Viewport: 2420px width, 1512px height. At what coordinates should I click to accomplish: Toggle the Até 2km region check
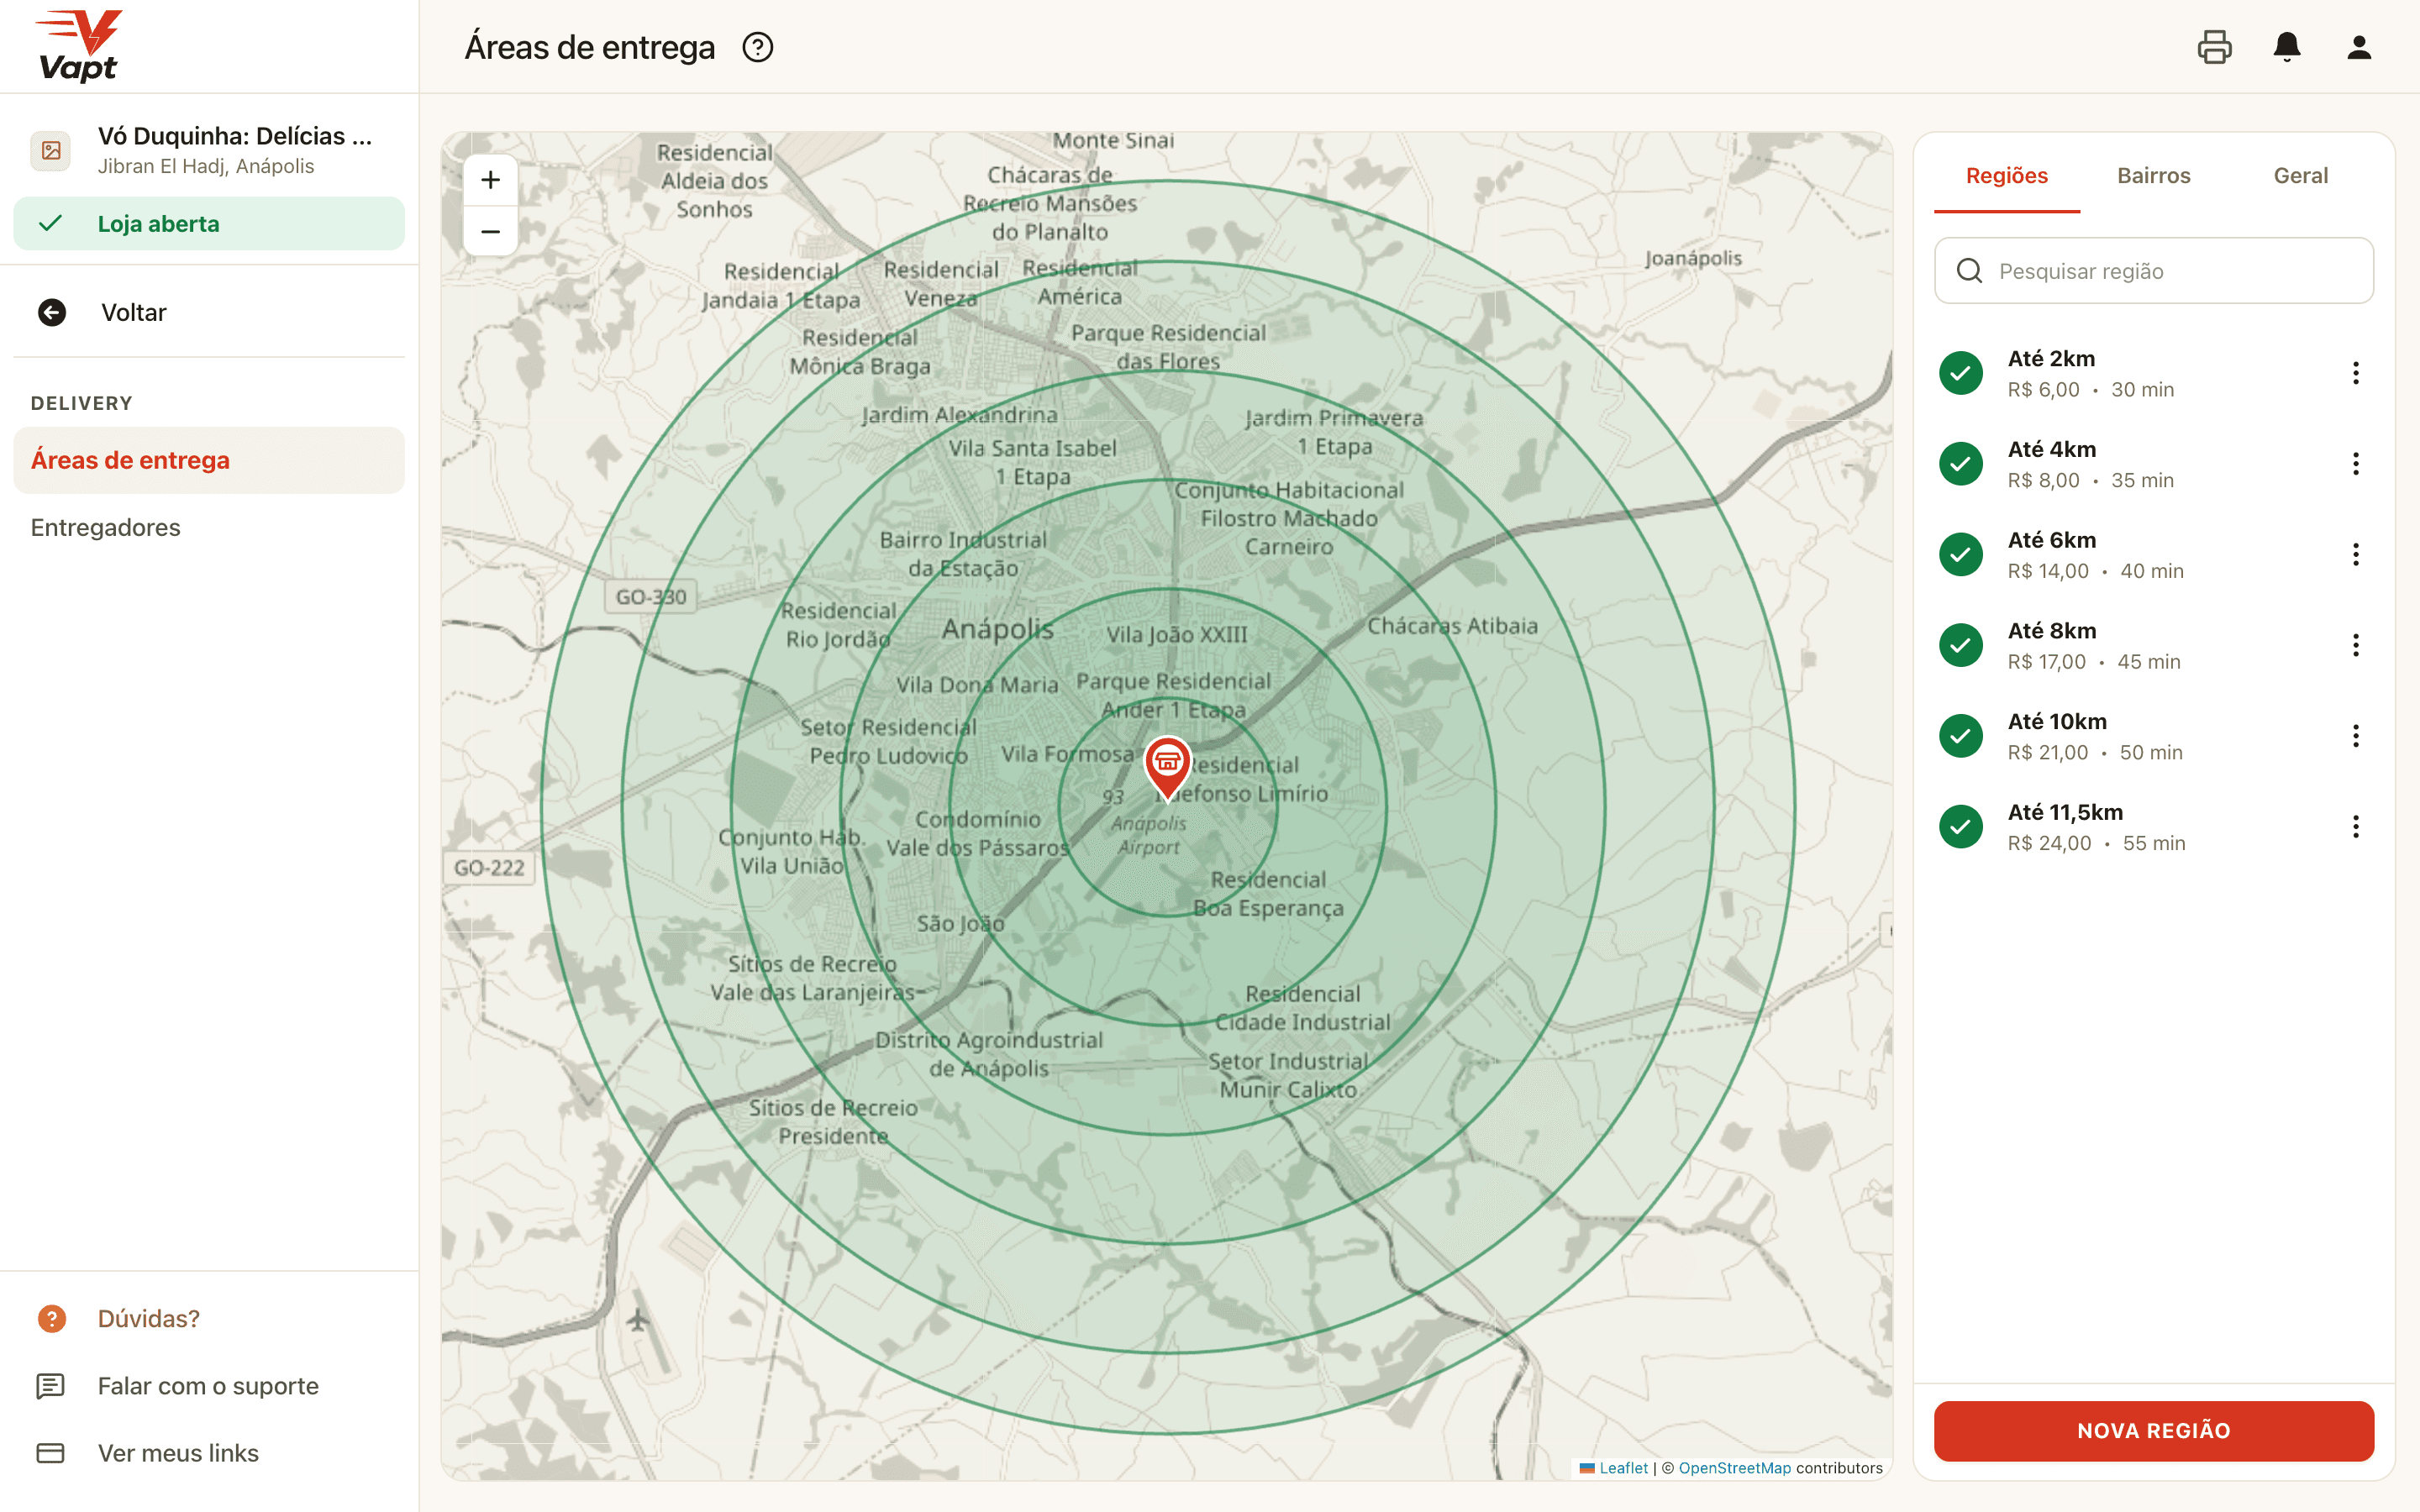[1961, 373]
